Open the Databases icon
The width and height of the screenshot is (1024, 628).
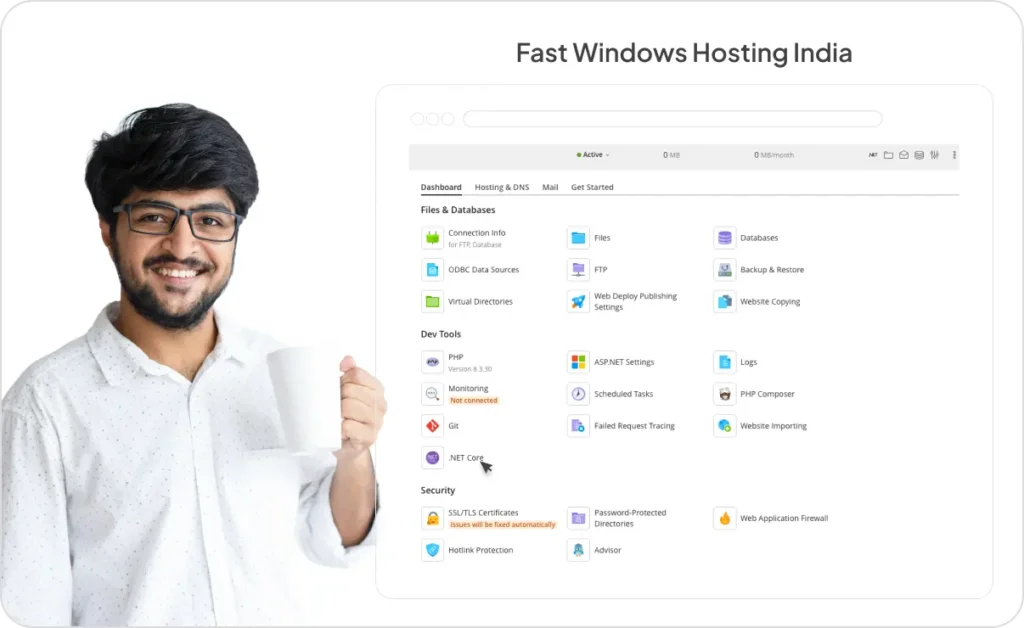[724, 237]
